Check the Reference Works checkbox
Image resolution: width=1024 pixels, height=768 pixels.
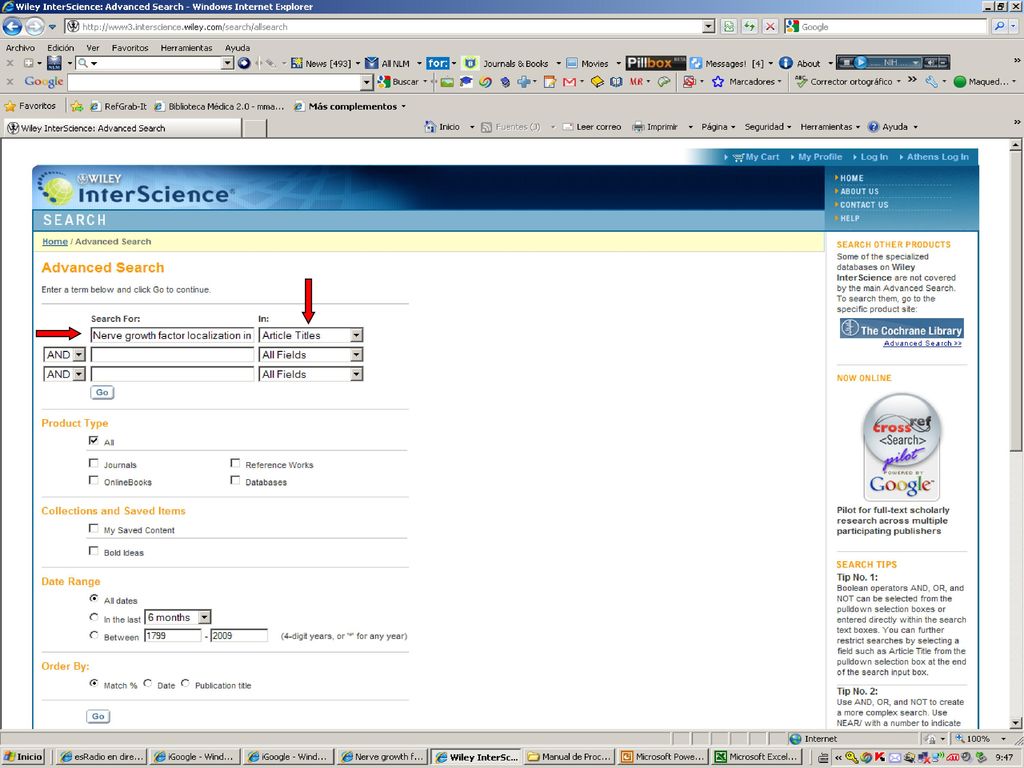click(x=235, y=463)
